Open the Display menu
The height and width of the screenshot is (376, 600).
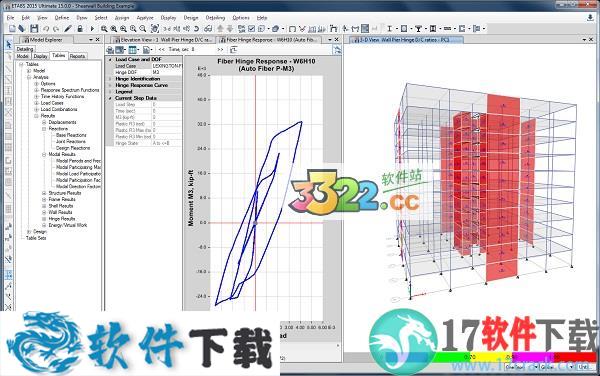[x=168, y=18]
